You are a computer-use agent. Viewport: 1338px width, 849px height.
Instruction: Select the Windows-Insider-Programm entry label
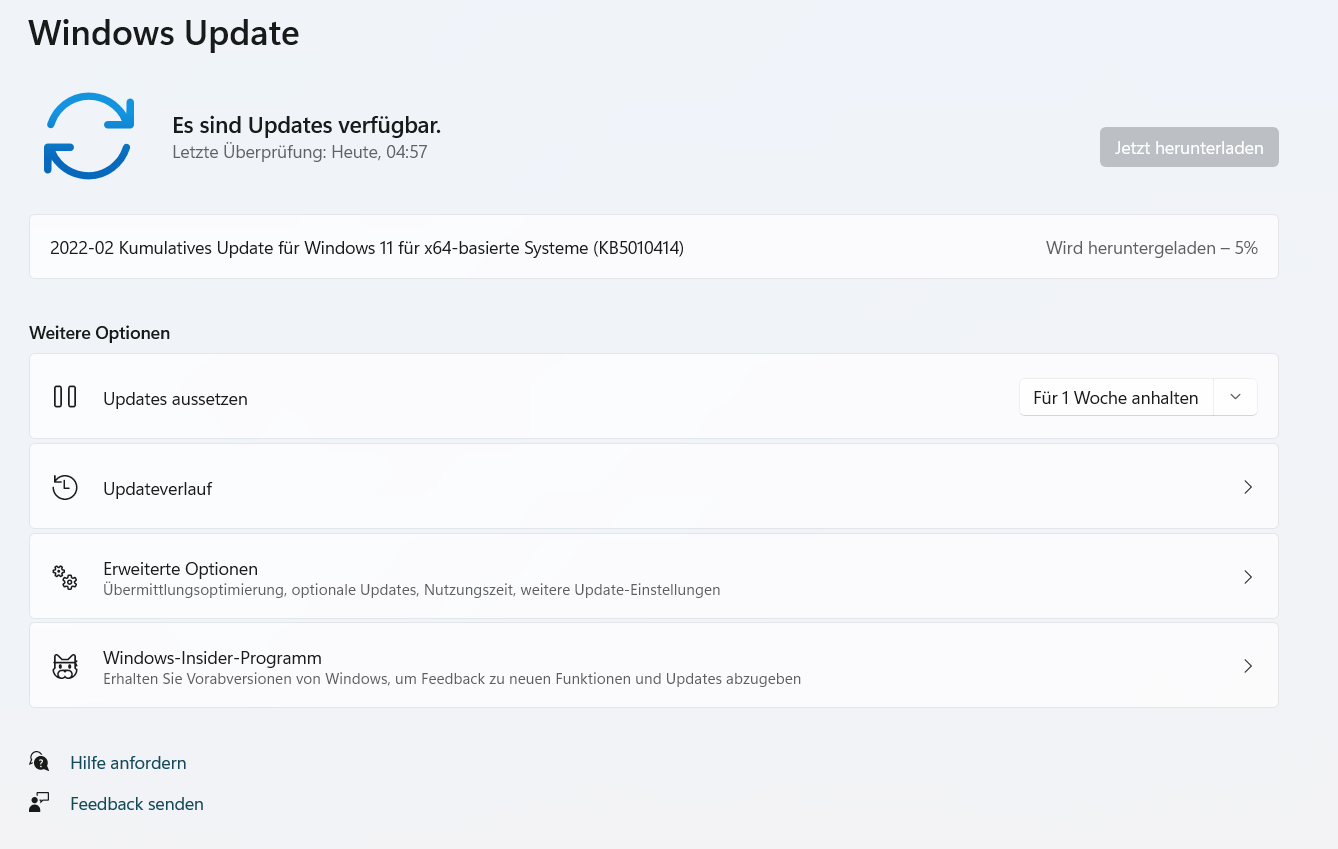click(x=212, y=658)
